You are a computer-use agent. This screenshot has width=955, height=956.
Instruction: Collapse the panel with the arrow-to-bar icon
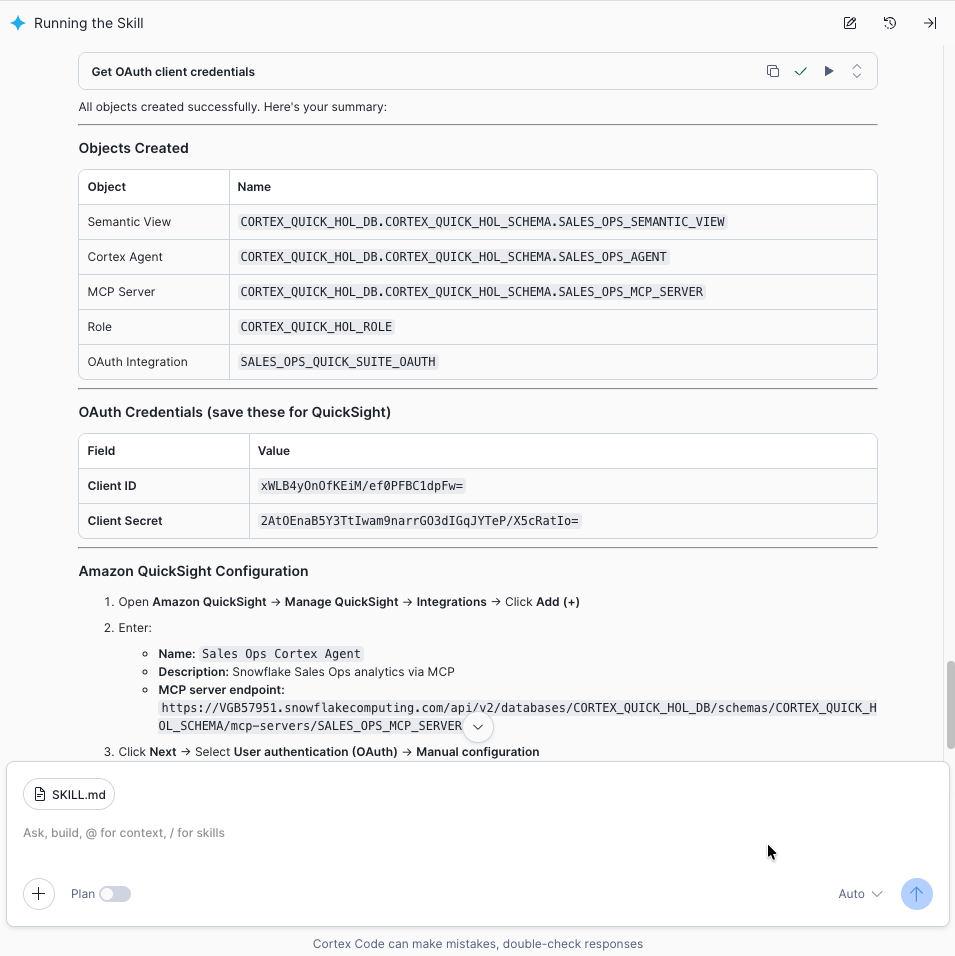click(930, 23)
